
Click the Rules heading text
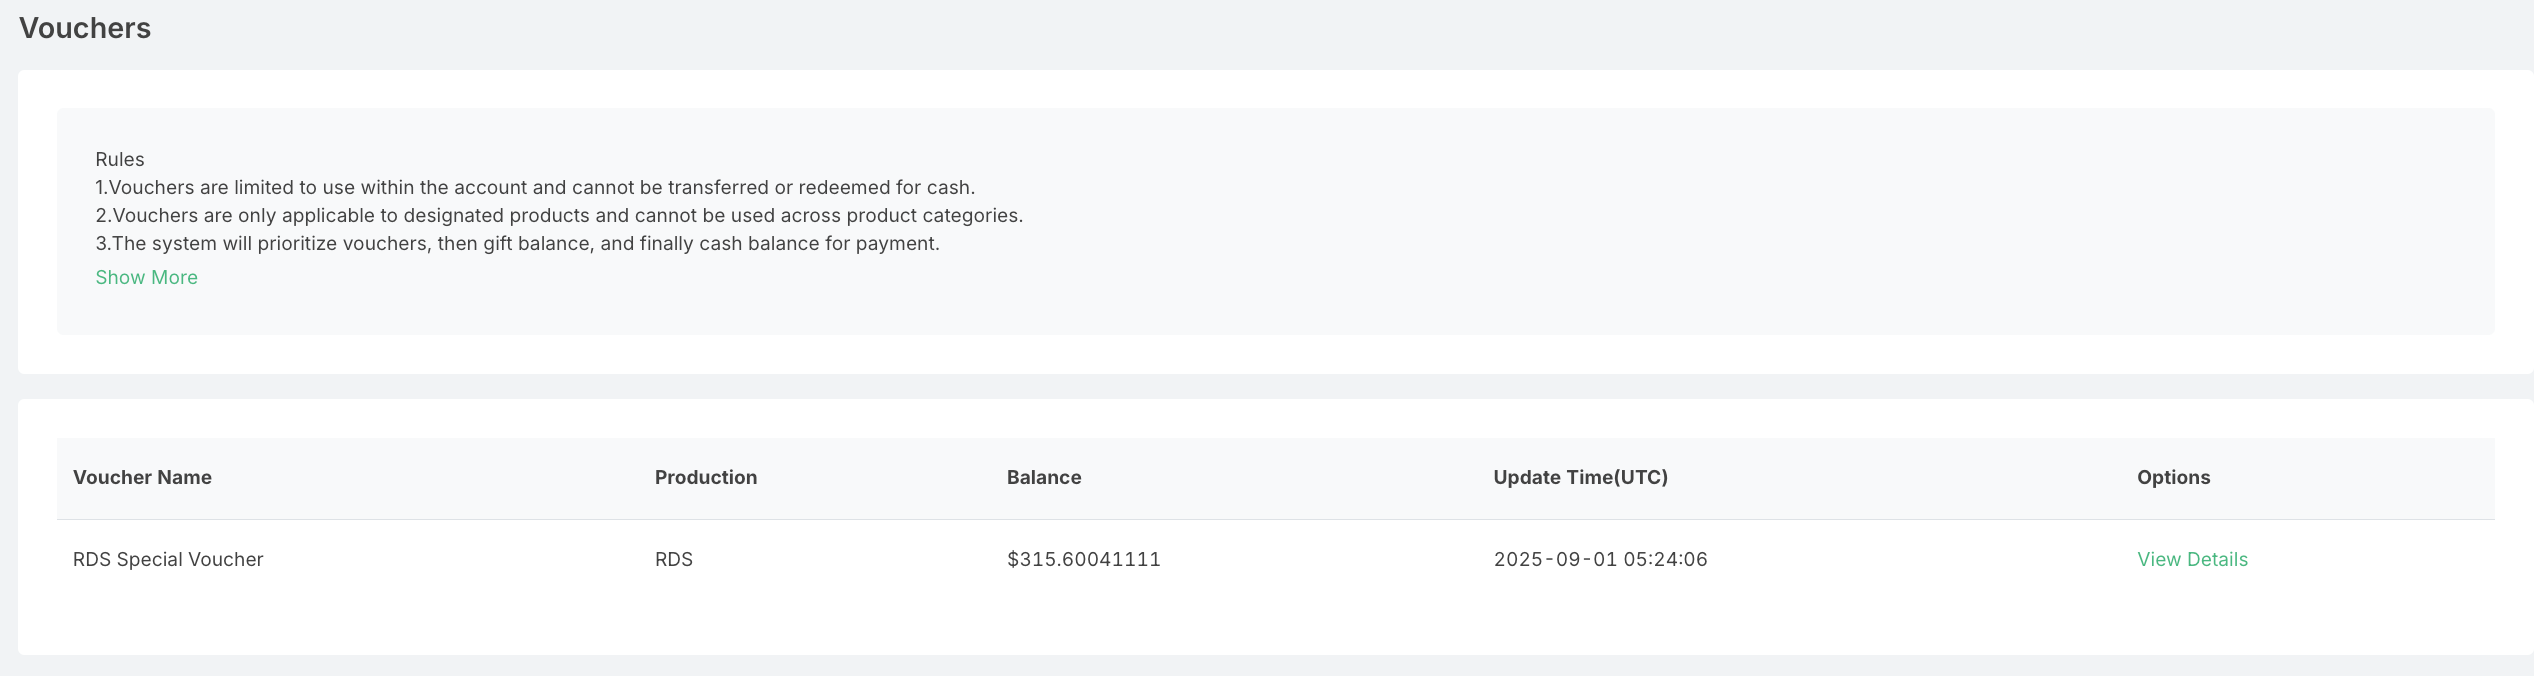coord(119,159)
